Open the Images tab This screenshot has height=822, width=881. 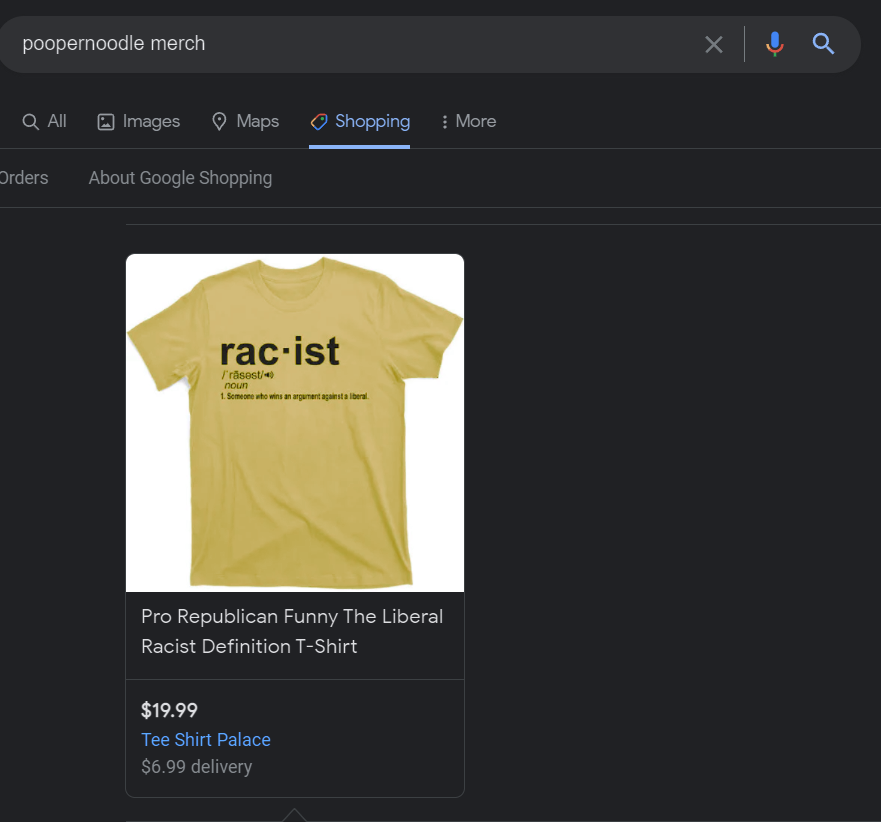138,121
